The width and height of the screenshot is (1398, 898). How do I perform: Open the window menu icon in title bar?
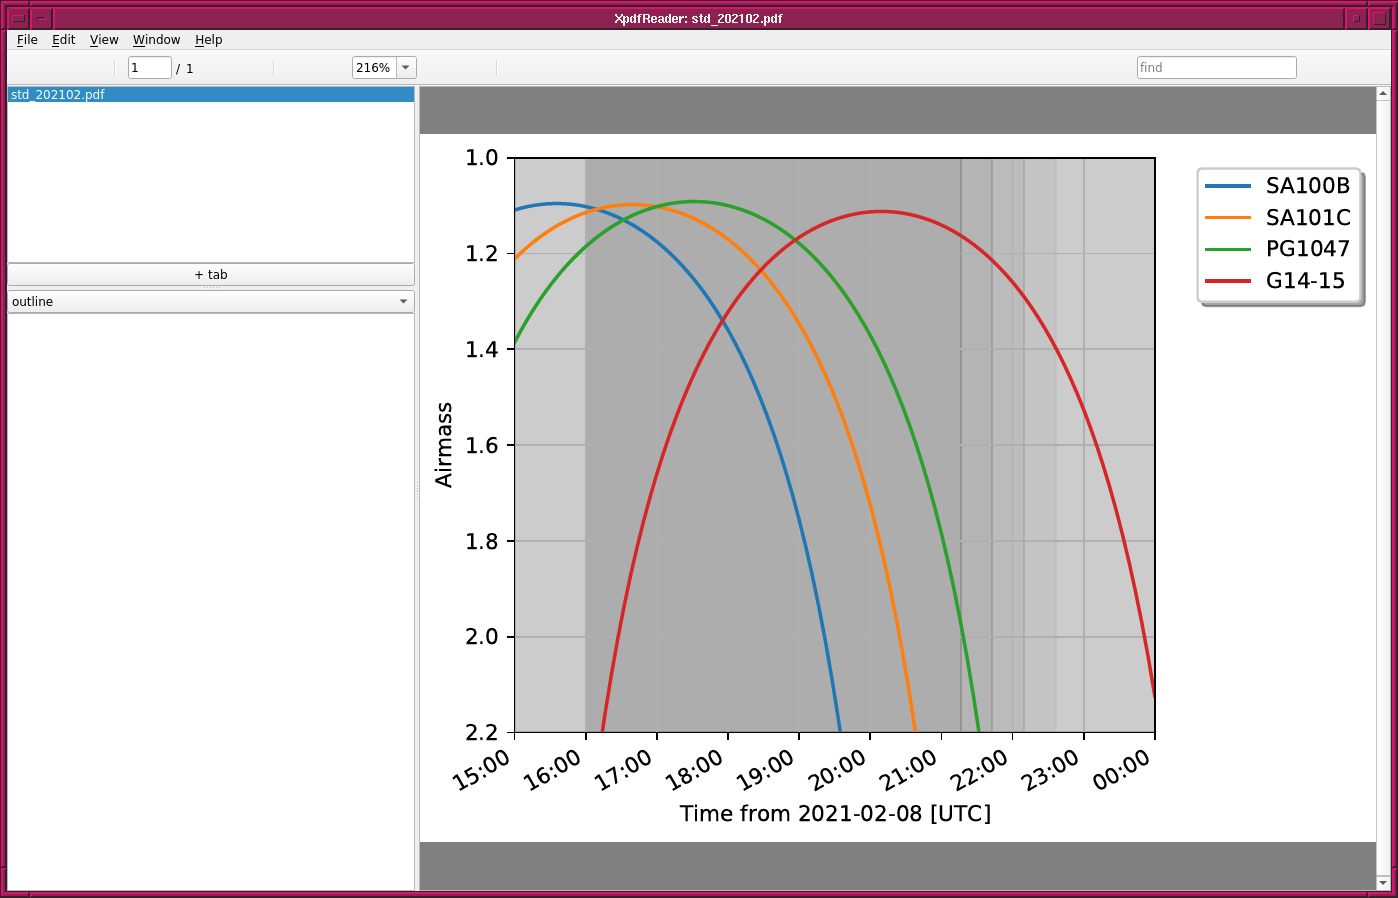click(18, 18)
